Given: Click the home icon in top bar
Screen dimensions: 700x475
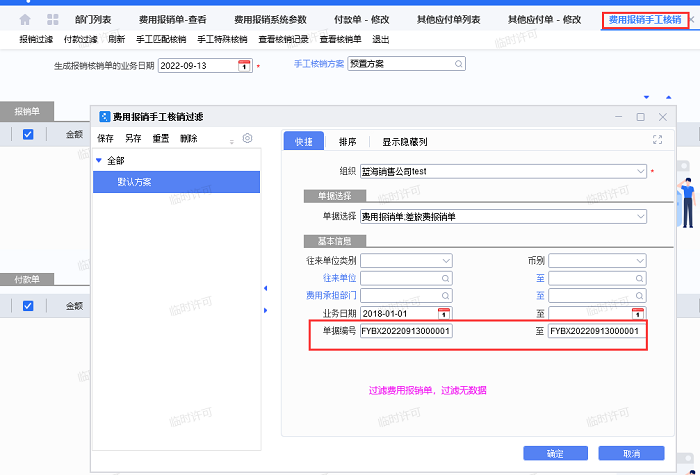Looking at the screenshot, I should (25, 19).
